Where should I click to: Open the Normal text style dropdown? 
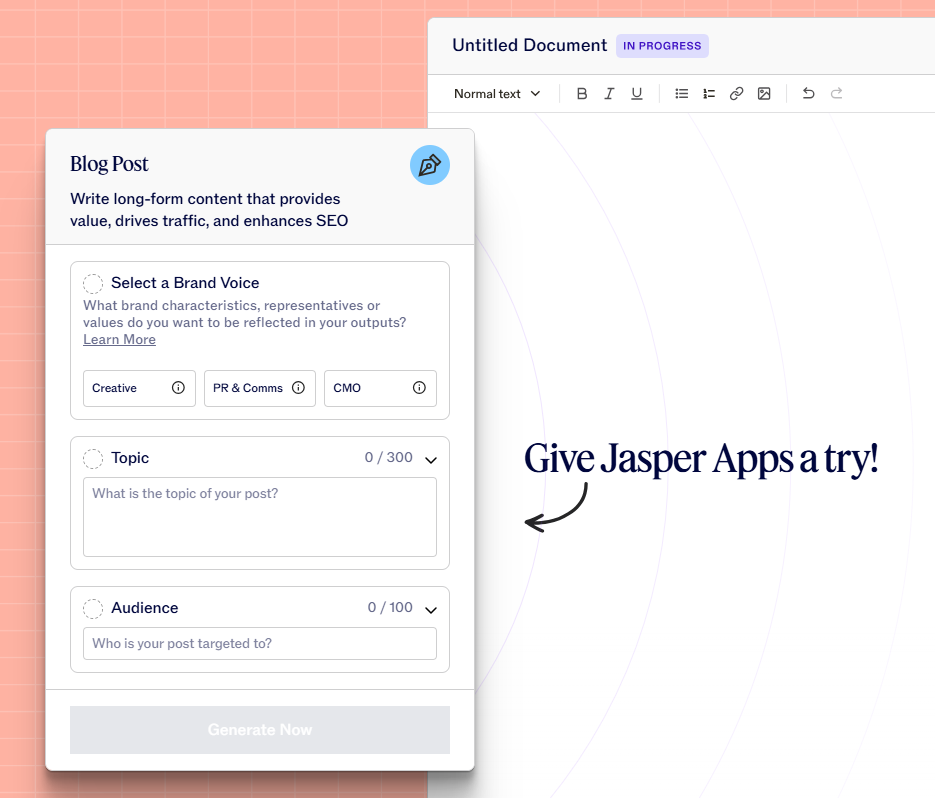[x=497, y=94]
